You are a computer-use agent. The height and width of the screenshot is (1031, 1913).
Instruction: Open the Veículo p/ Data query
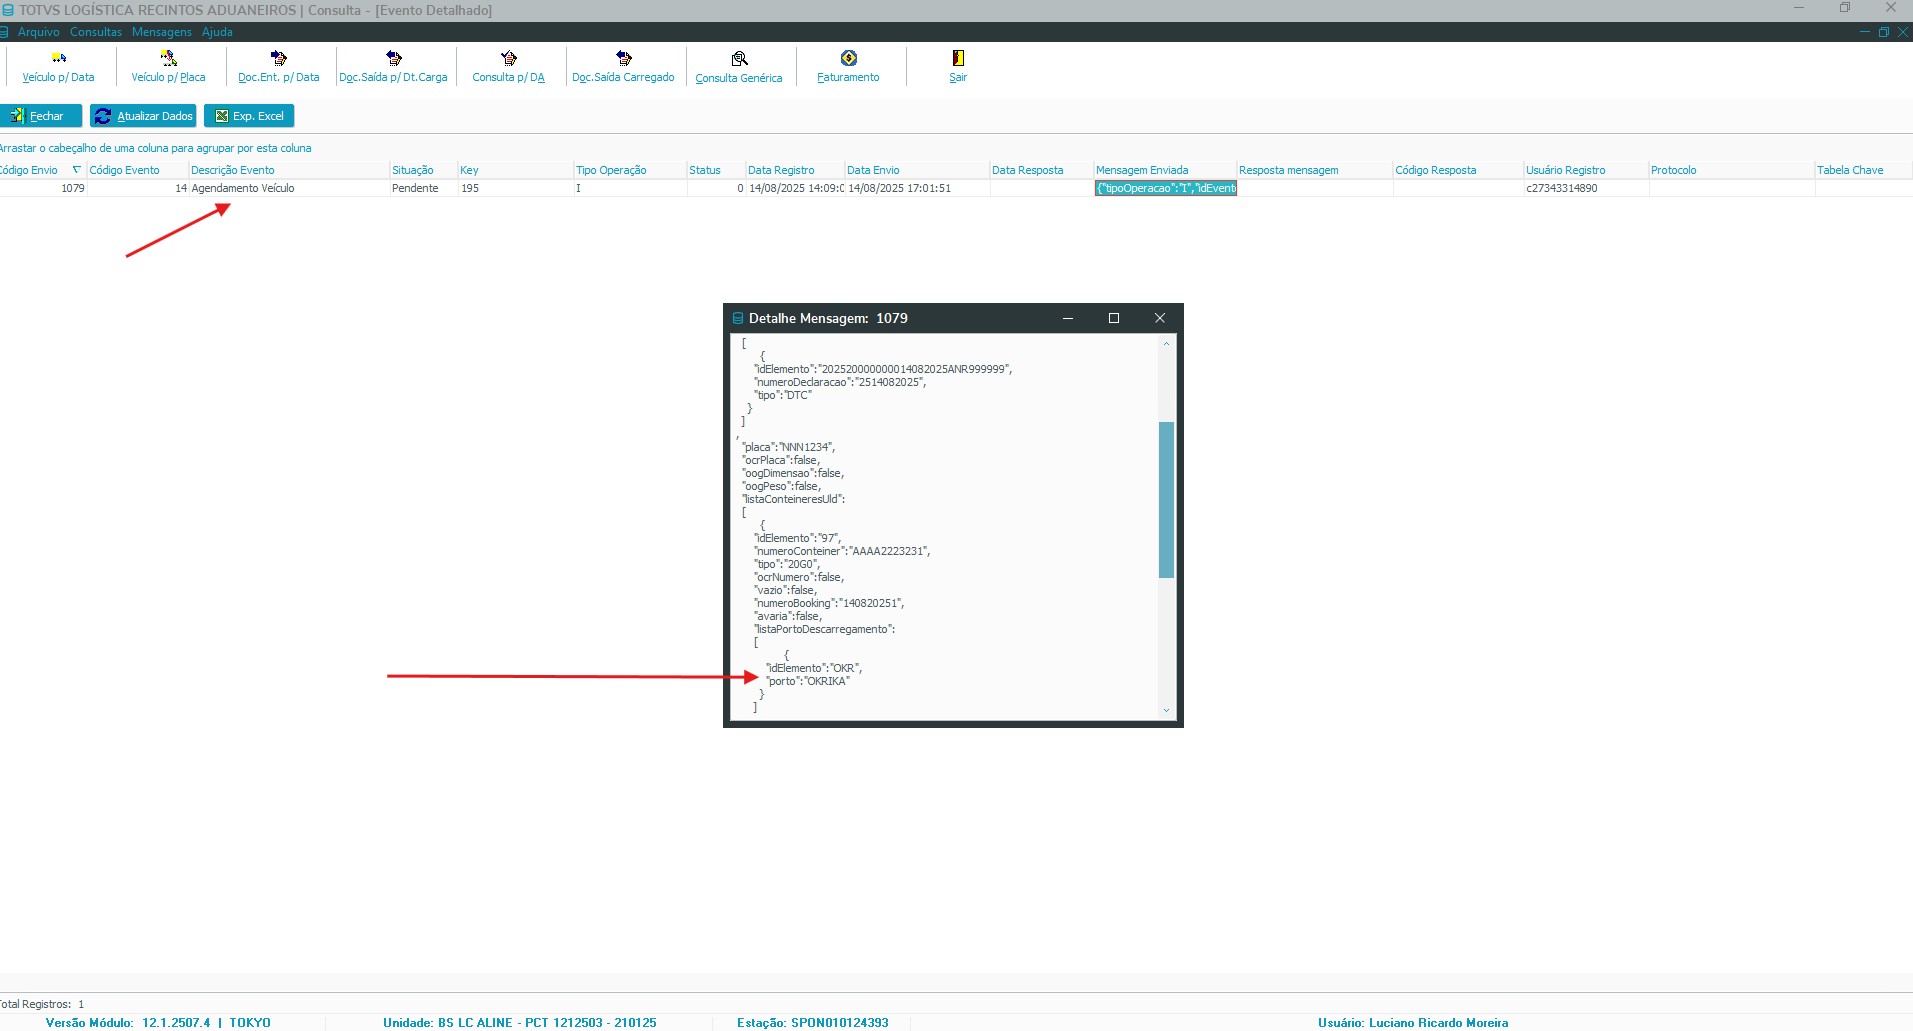(x=59, y=67)
